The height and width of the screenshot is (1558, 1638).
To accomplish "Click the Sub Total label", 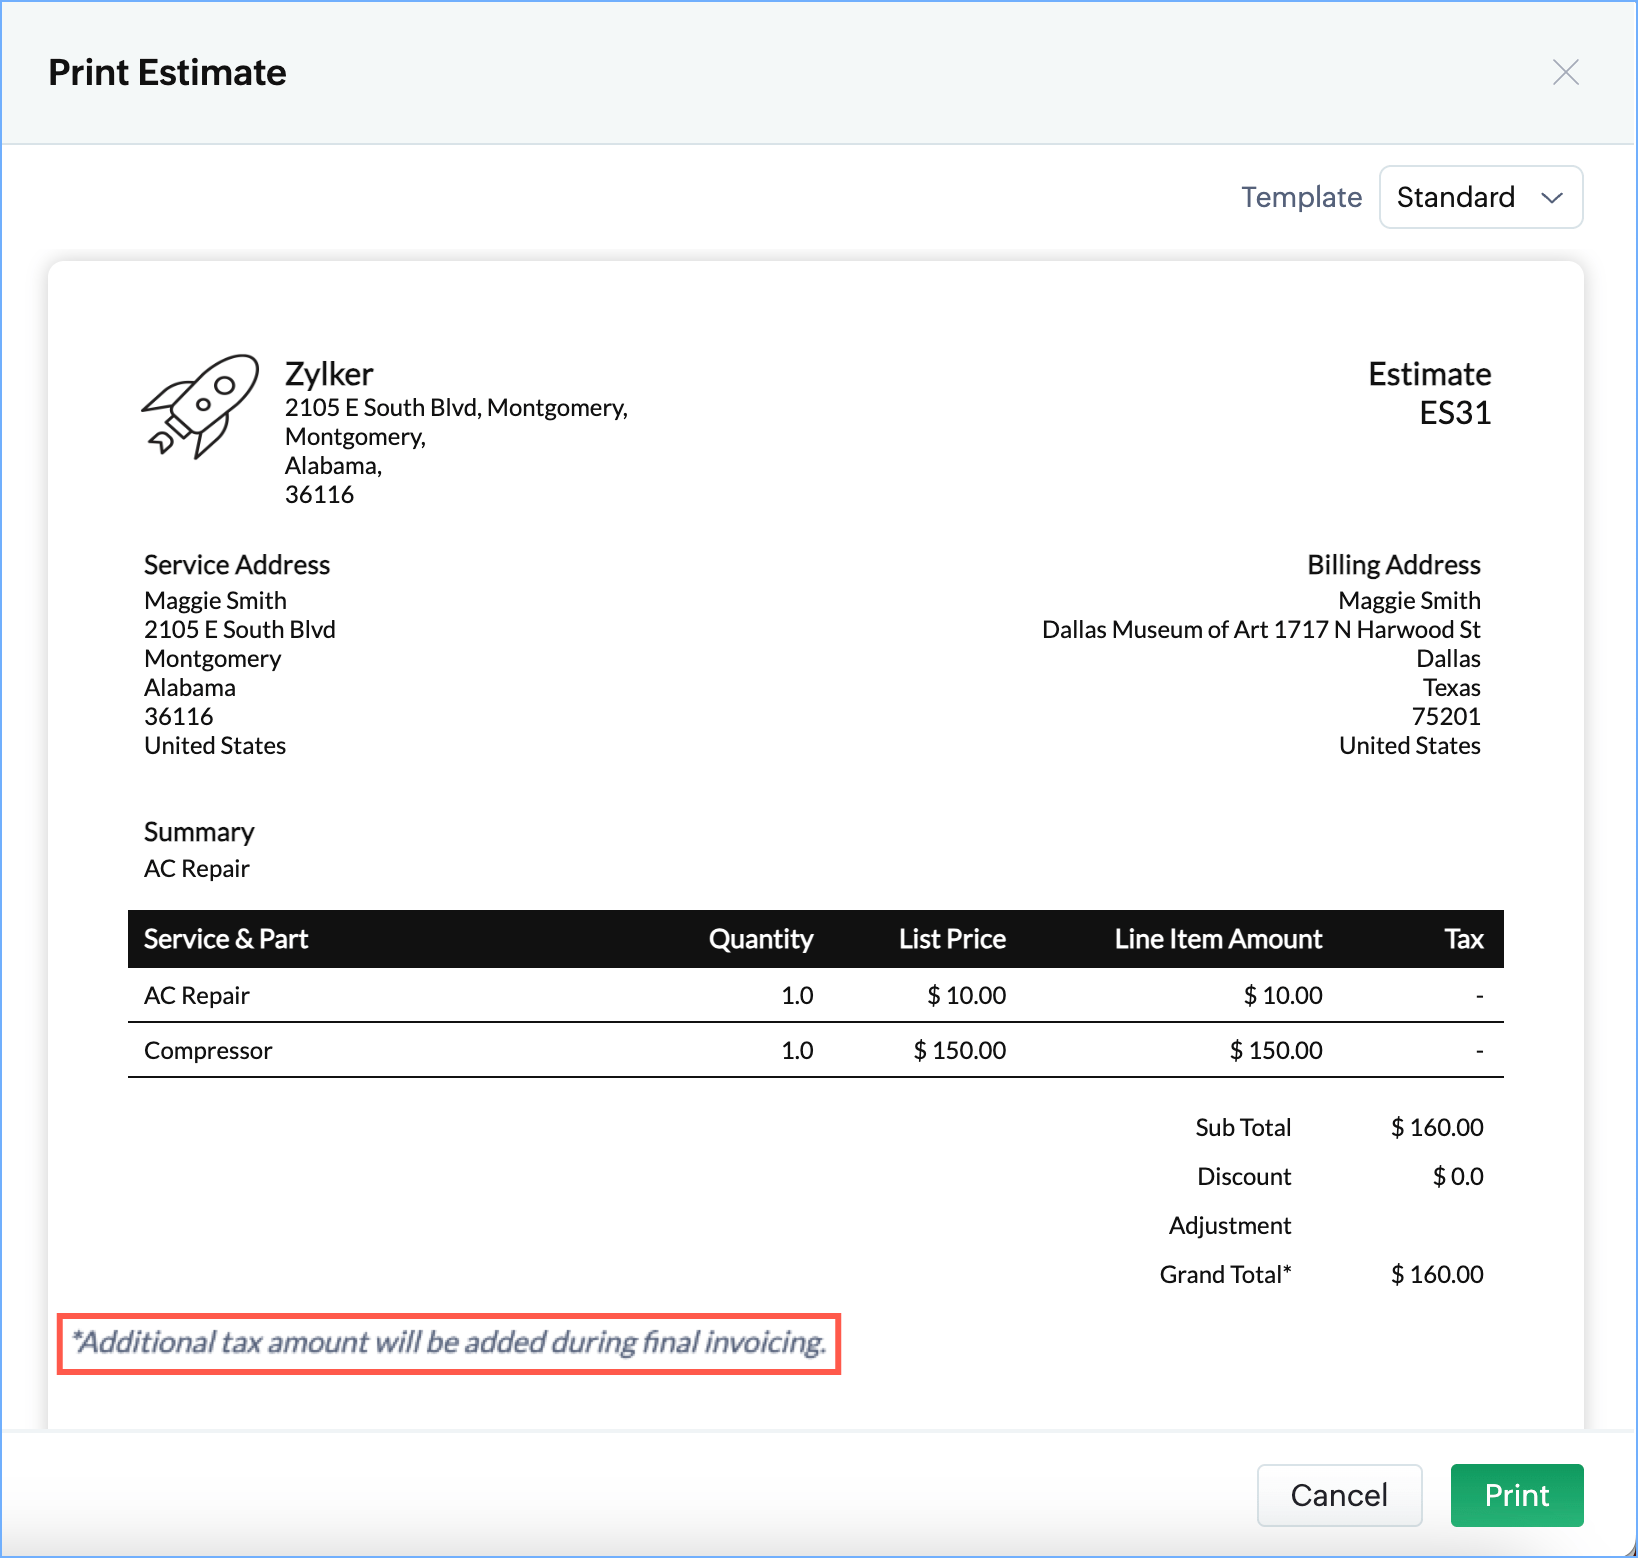I will [1243, 1127].
